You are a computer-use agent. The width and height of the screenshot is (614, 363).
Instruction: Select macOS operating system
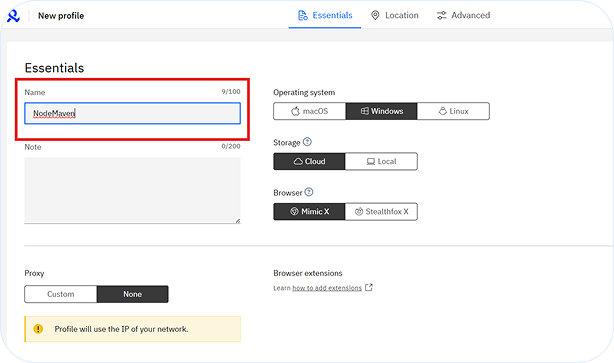[310, 111]
